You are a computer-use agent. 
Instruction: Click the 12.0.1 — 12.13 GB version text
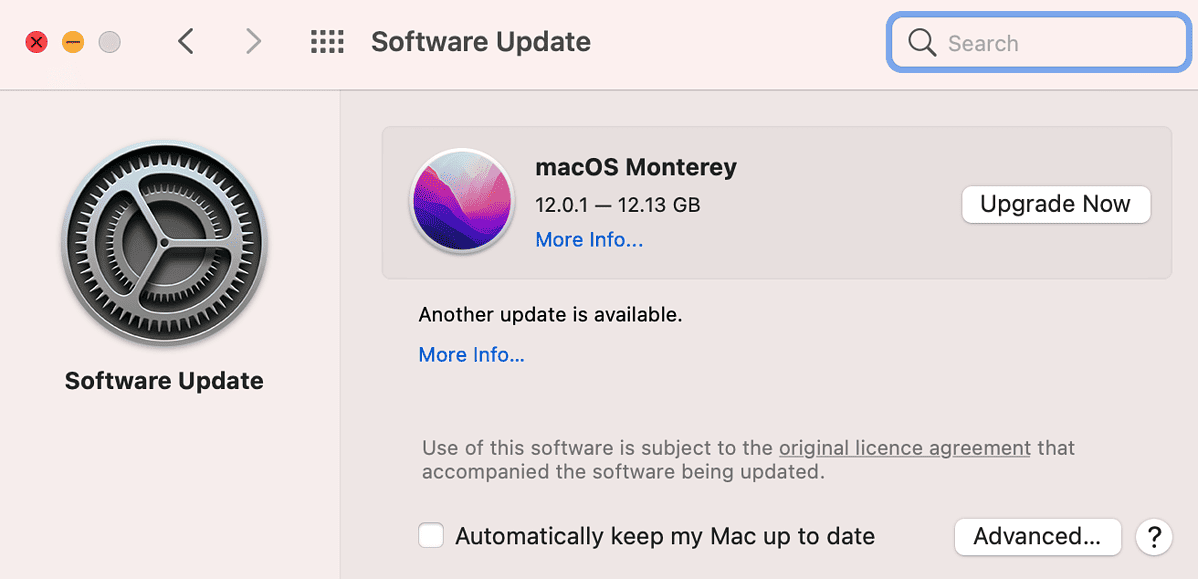click(x=617, y=205)
